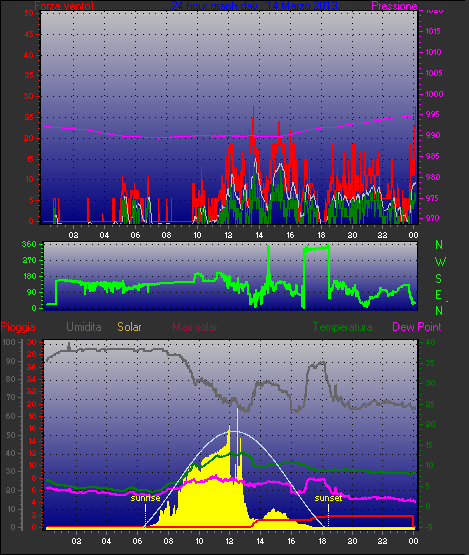Click the W wind direction letter
Image resolution: width=469 pixels, height=555 pixels.
pyautogui.click(x=440, y=262)
